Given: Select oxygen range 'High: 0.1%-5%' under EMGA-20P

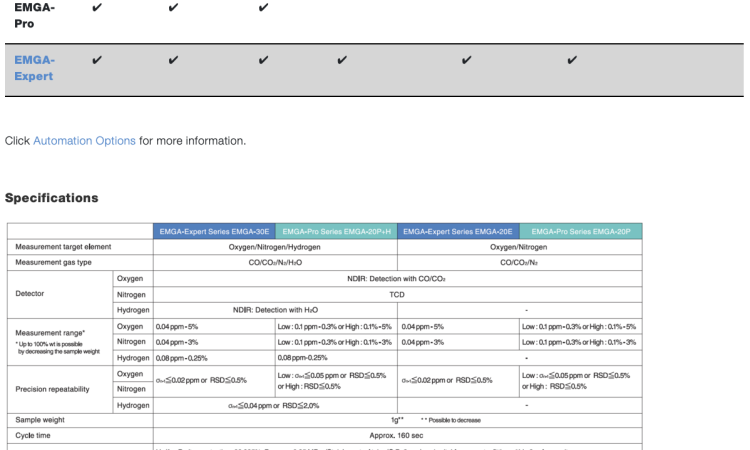Looking at the screenshot, I should click(x=613, y=327).
